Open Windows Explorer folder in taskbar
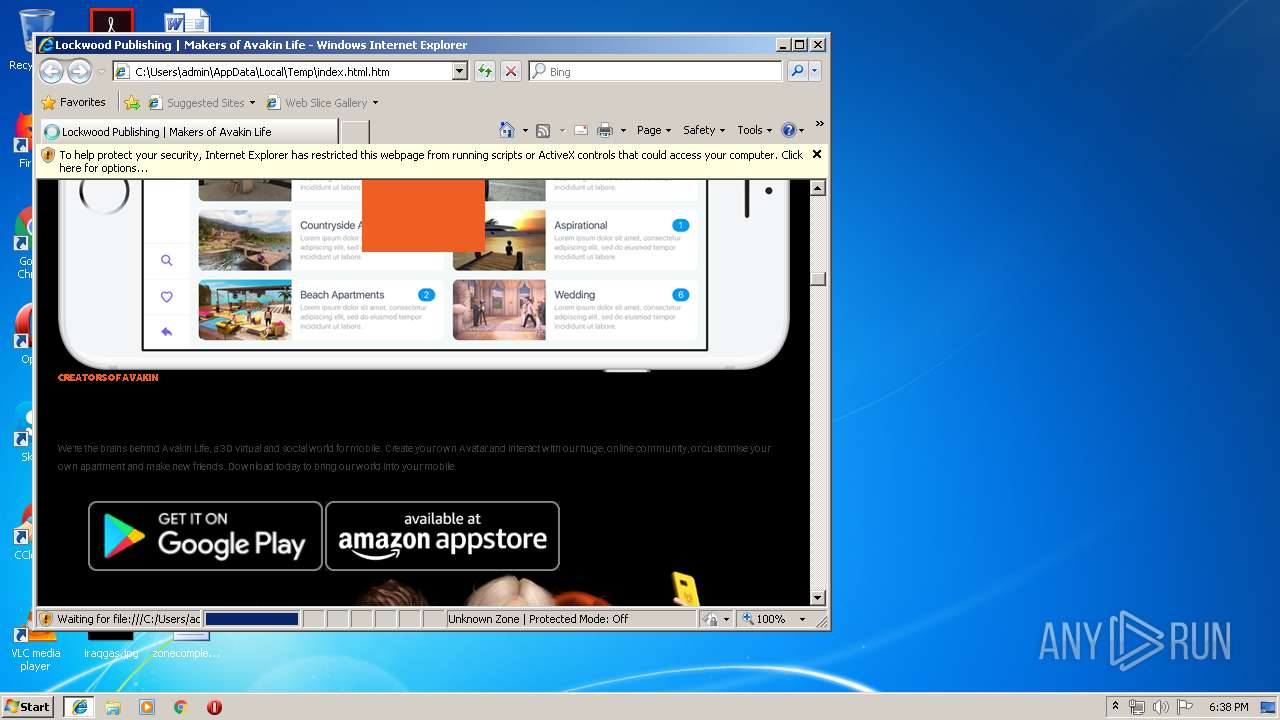 [113, 707]
